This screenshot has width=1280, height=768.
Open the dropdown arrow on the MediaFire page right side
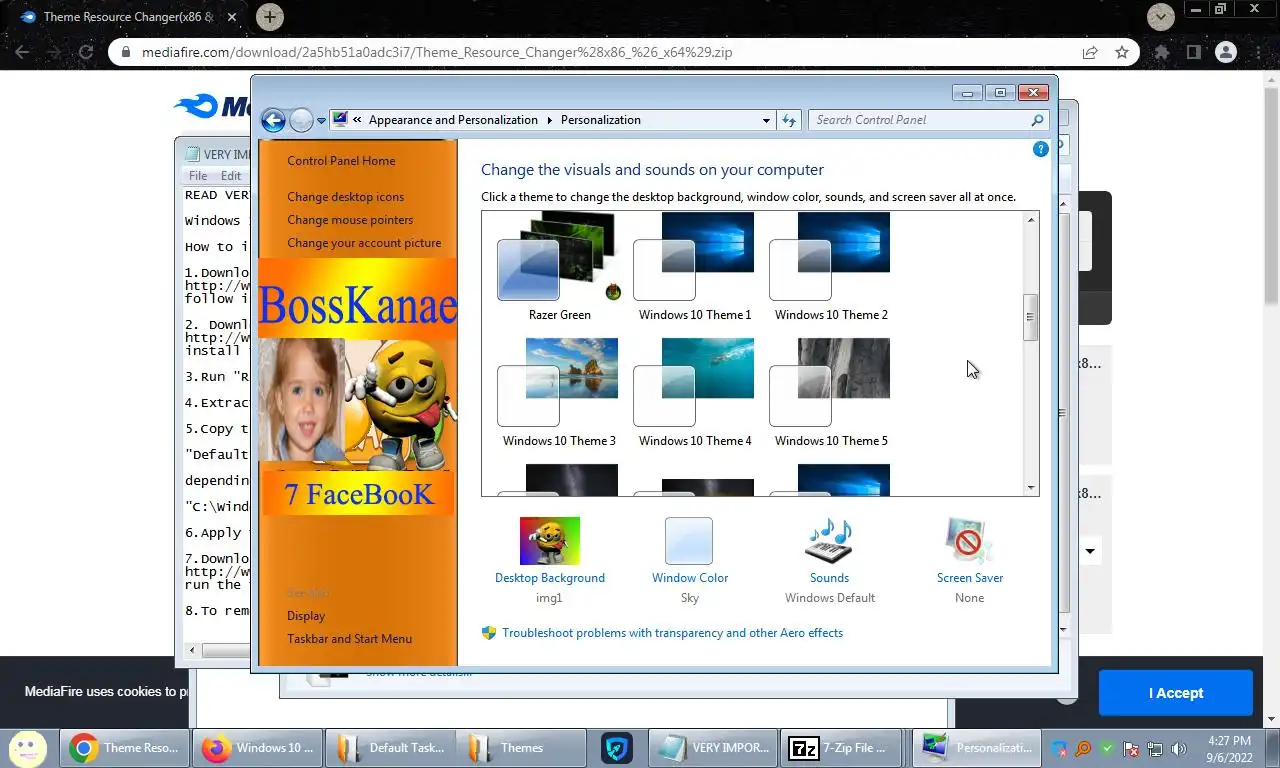pyautogui.click(x=1090, y=551)
